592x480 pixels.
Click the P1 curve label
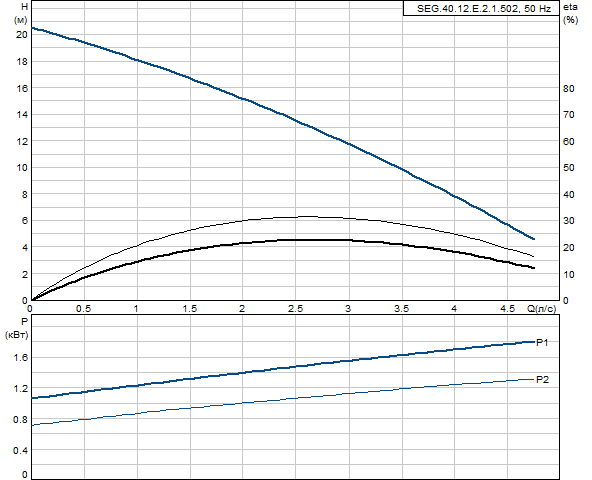pos(542,343)
